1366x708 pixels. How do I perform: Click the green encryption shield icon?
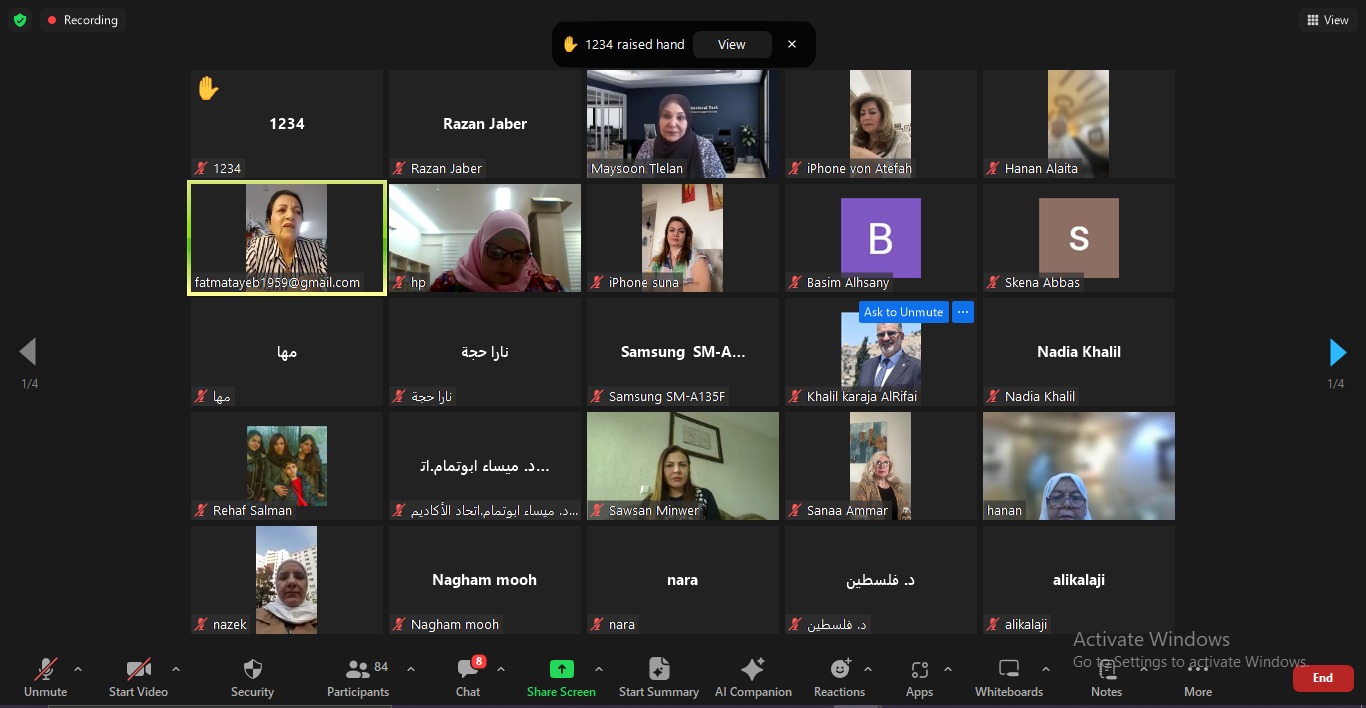[x=20, y=20]
